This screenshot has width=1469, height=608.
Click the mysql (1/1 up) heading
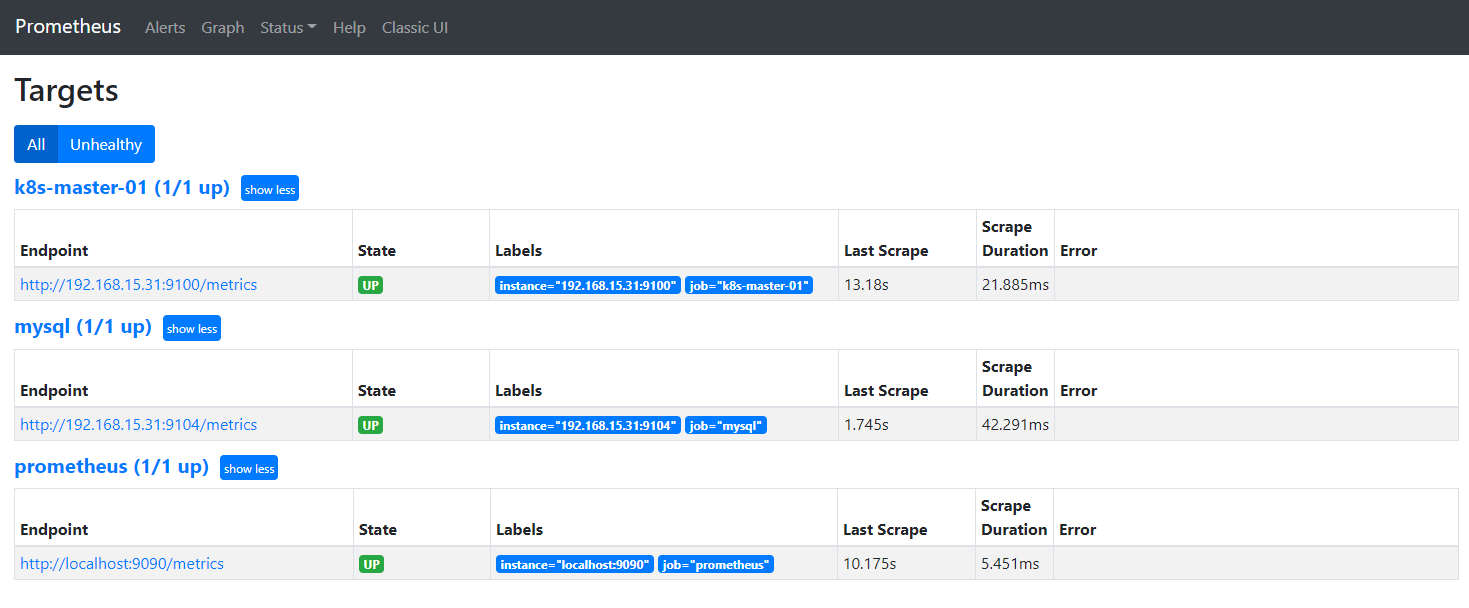(83, 327)
